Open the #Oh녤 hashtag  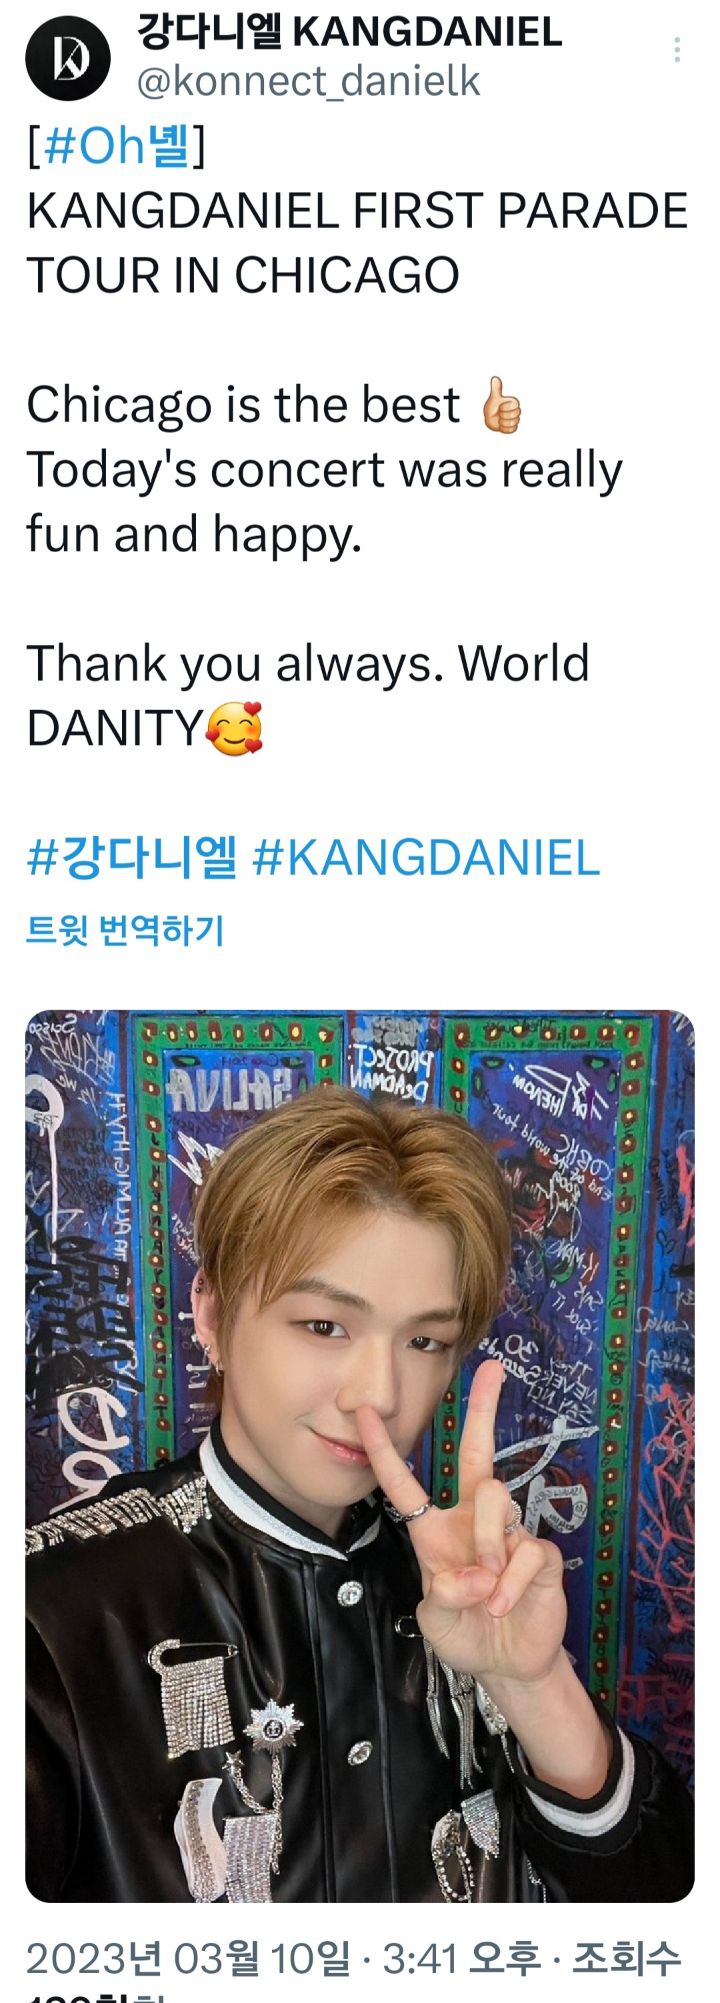(116, 147)
